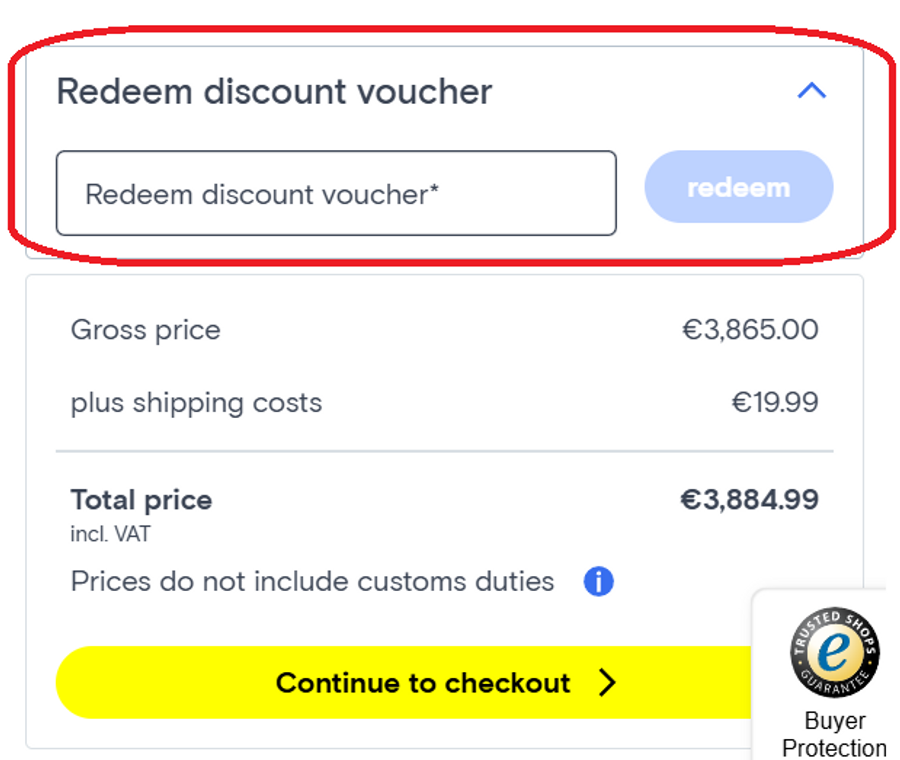This screenshot has height=760, width=900.
Task: Click the total amount €3,884.99
Action: tap(749, 500)
